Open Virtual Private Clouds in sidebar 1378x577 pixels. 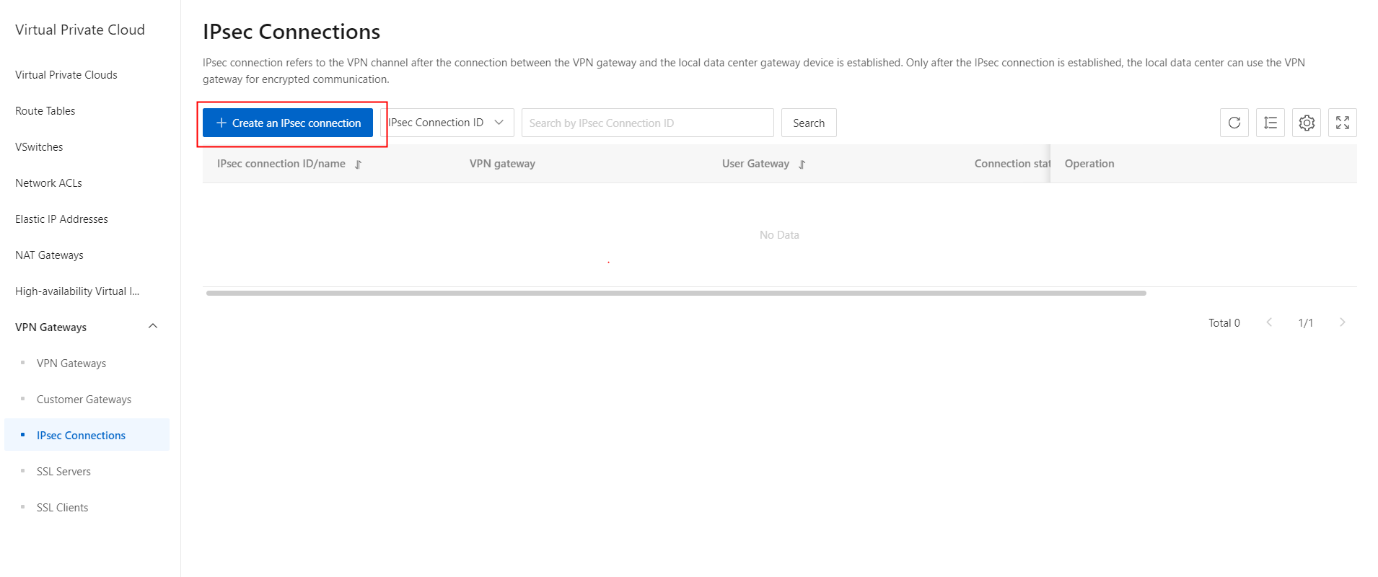coord(66,75)
